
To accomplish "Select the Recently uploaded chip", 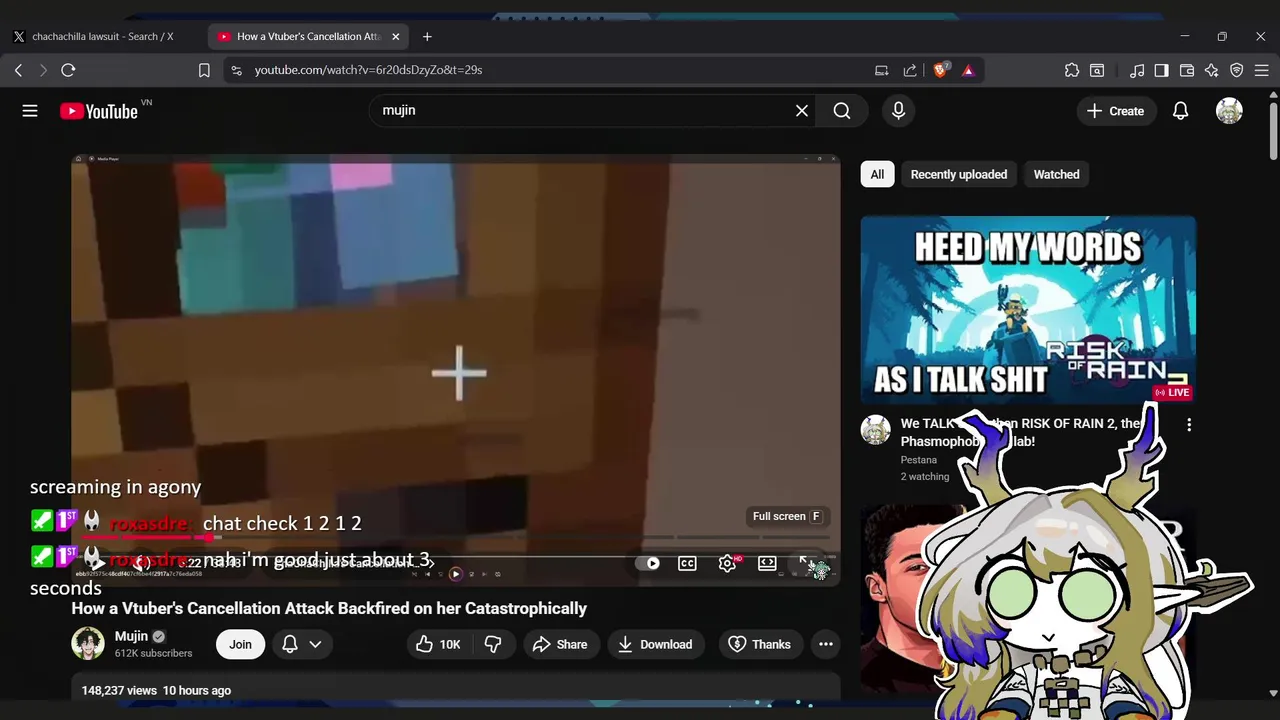I will click(959, 174).
